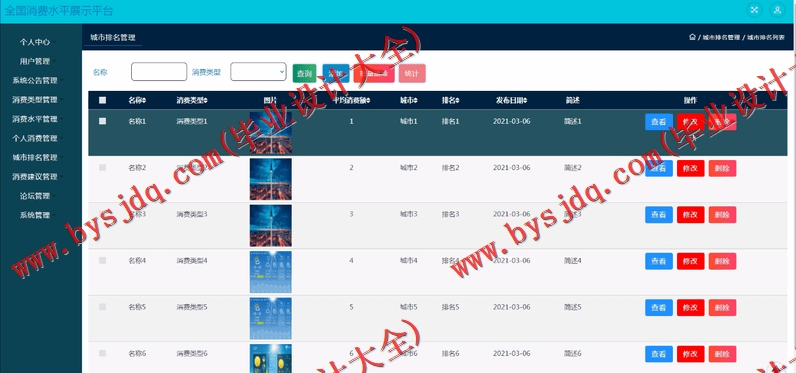Click 删除 for row 名称5
Screen dimensions: 796x373
click(722, 308)
